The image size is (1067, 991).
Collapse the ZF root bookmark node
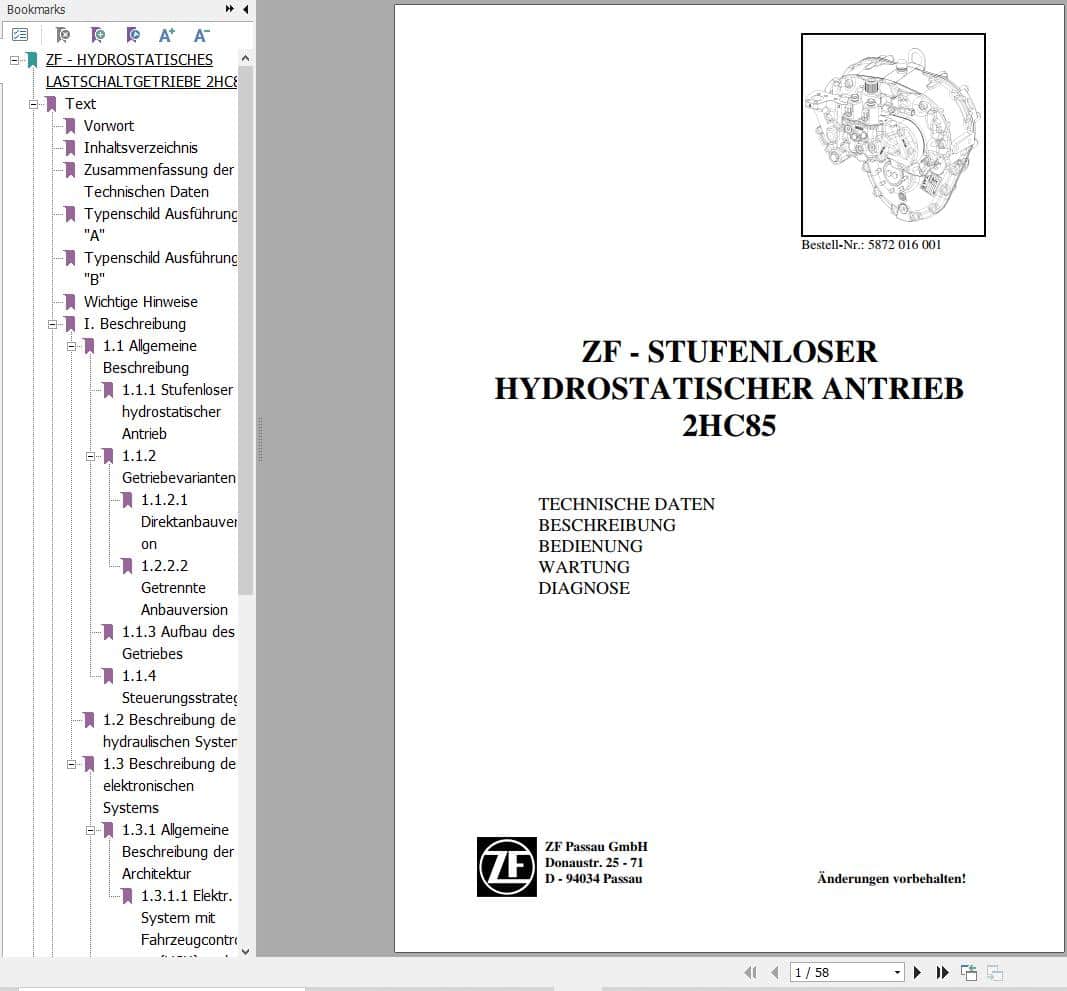click(14, 61)
